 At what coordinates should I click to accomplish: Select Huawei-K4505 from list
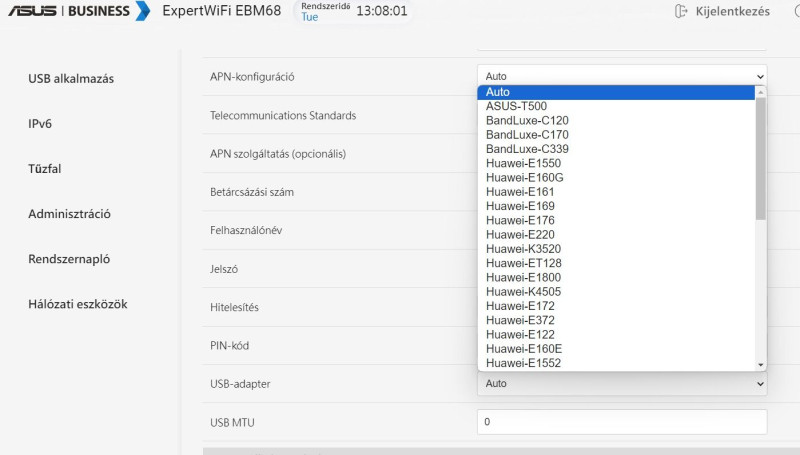click(616, 292)
